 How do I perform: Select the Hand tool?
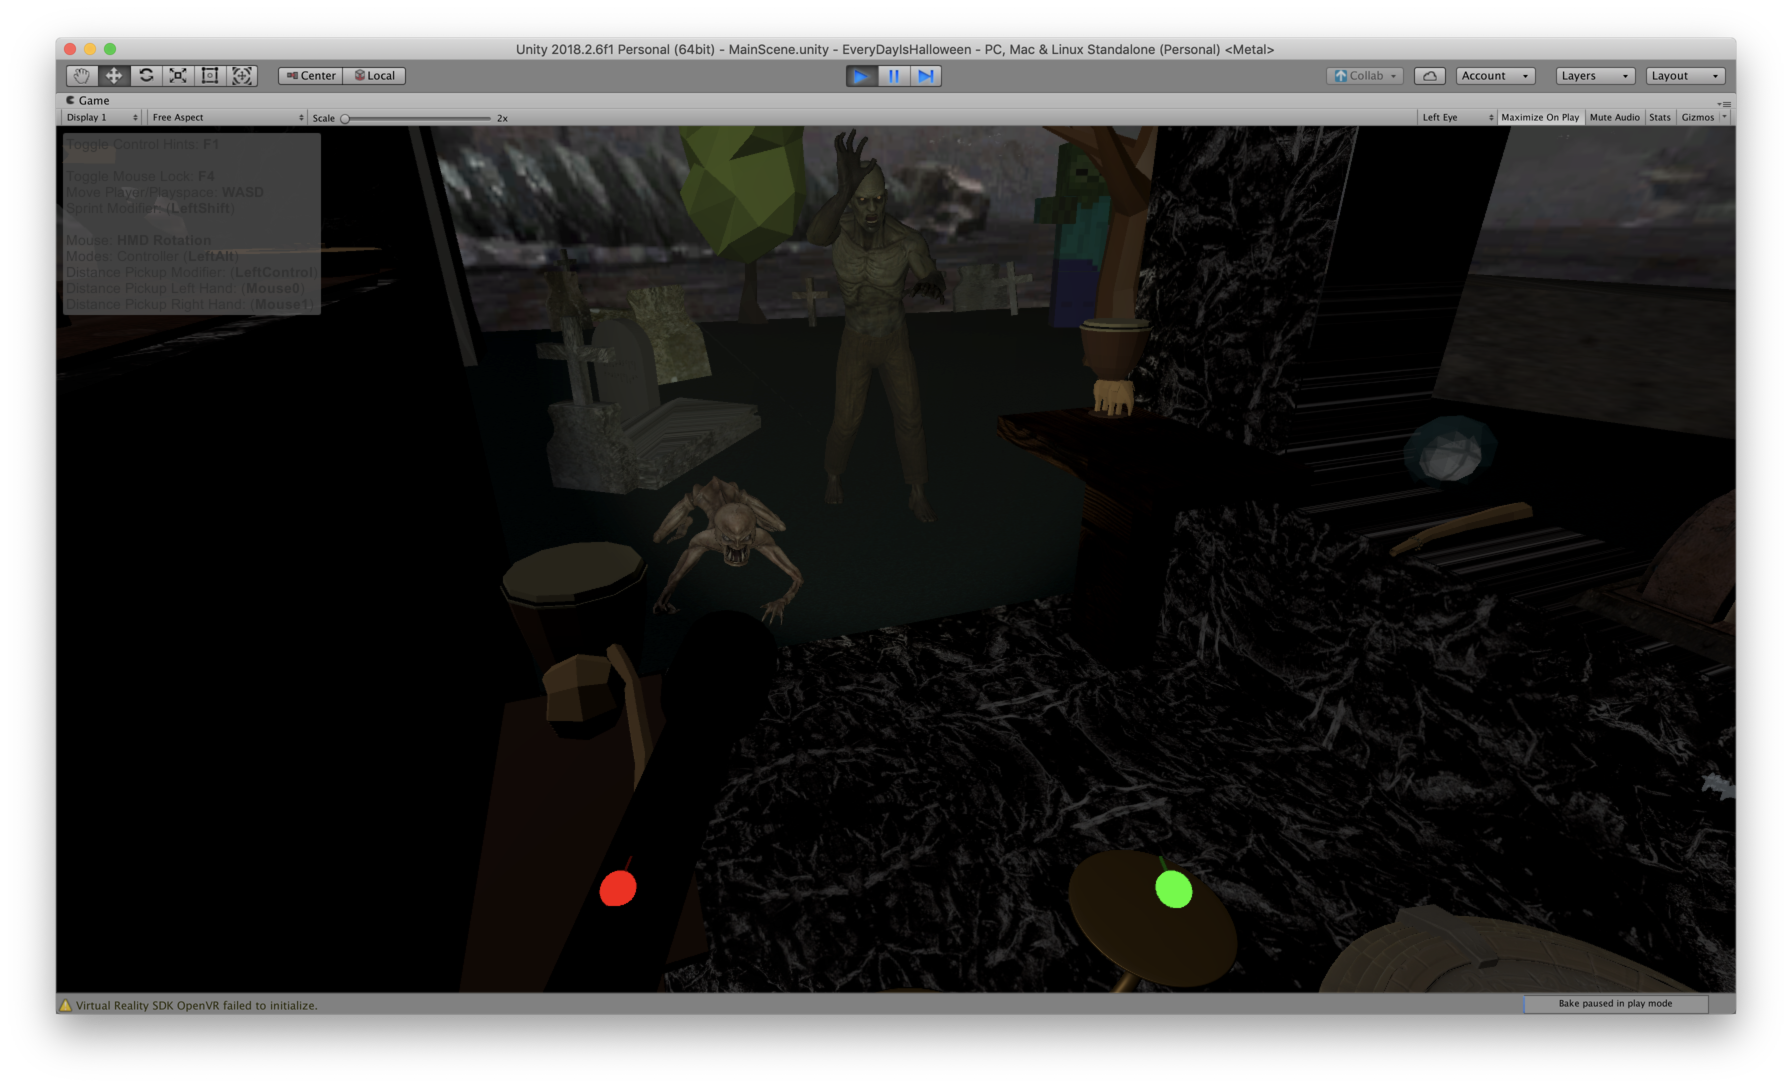pos(82,76)
